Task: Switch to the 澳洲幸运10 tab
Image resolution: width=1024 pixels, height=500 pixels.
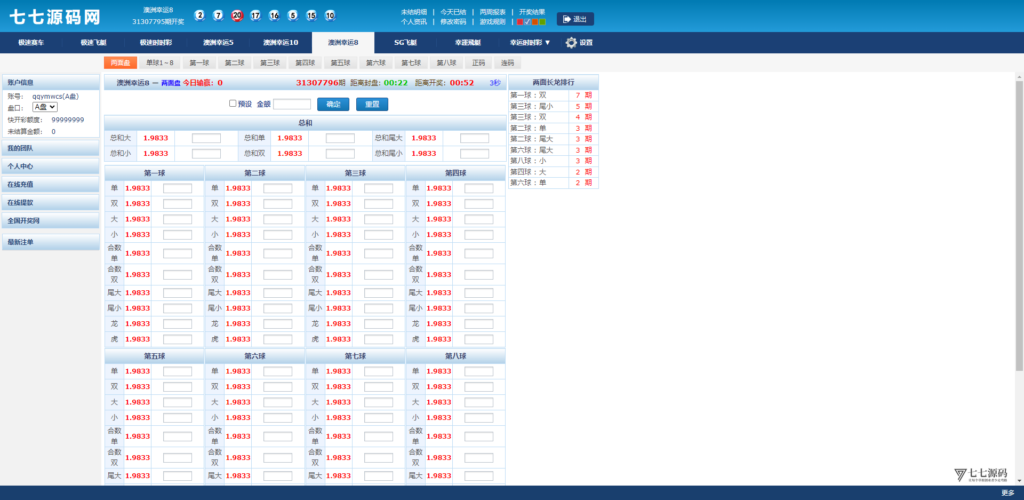Action: coord(281,43)
